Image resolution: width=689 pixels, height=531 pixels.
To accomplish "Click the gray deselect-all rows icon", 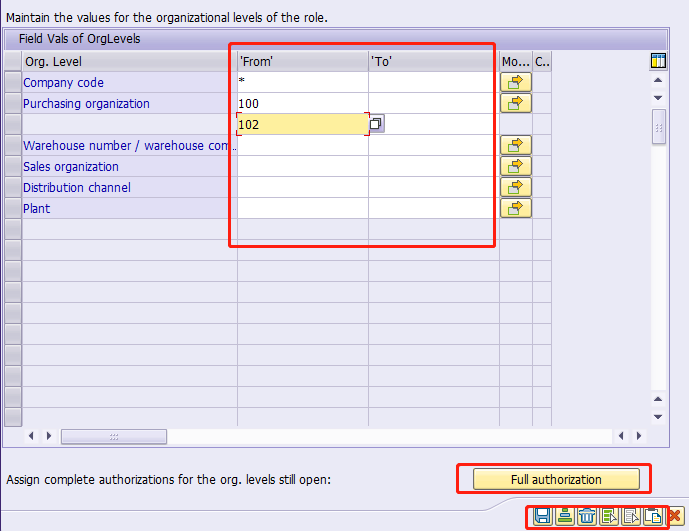I will pos(631,516).
